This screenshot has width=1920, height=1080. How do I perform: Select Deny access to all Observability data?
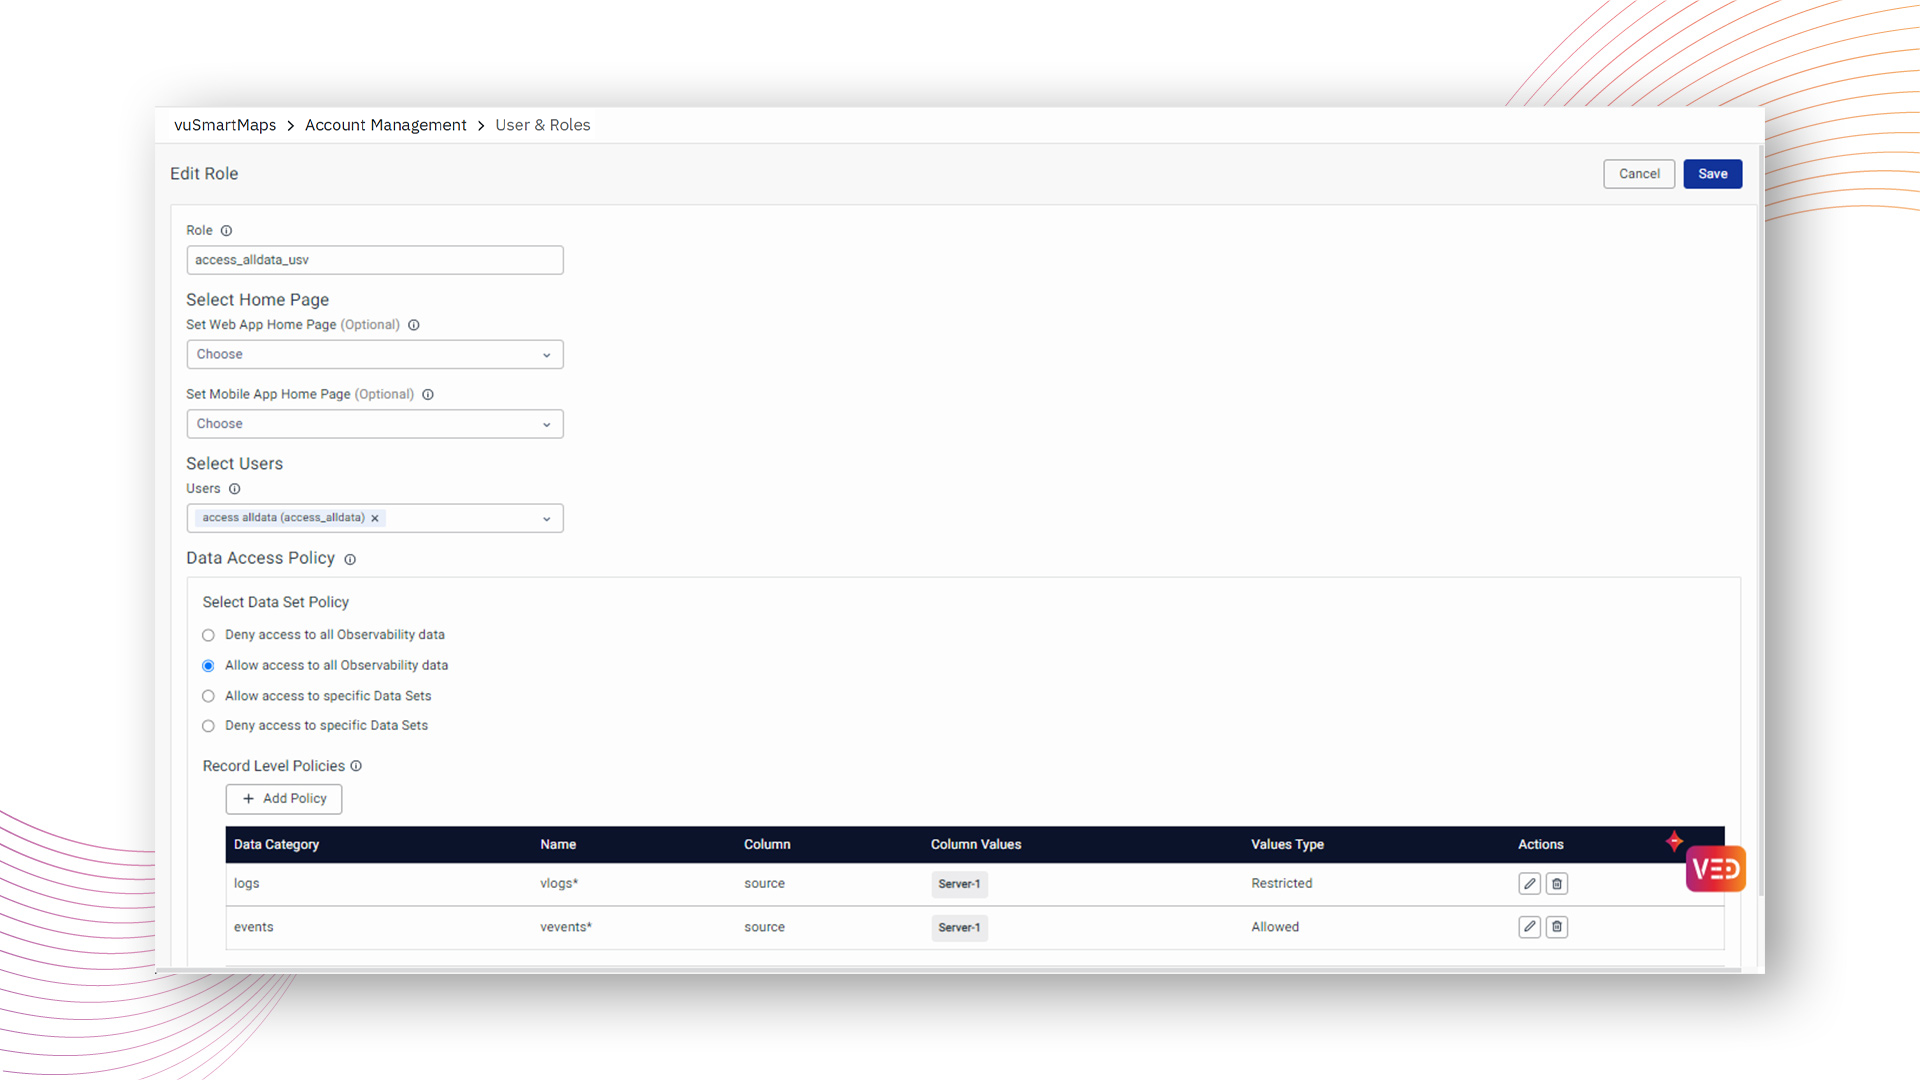[208, 635]
